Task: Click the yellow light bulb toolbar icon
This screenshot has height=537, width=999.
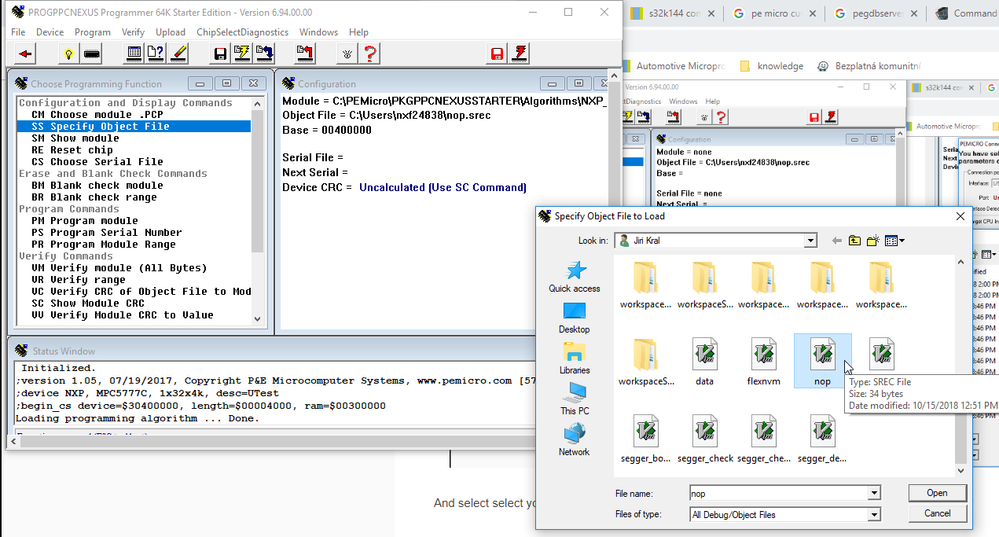Action: [x=68, y=54]
